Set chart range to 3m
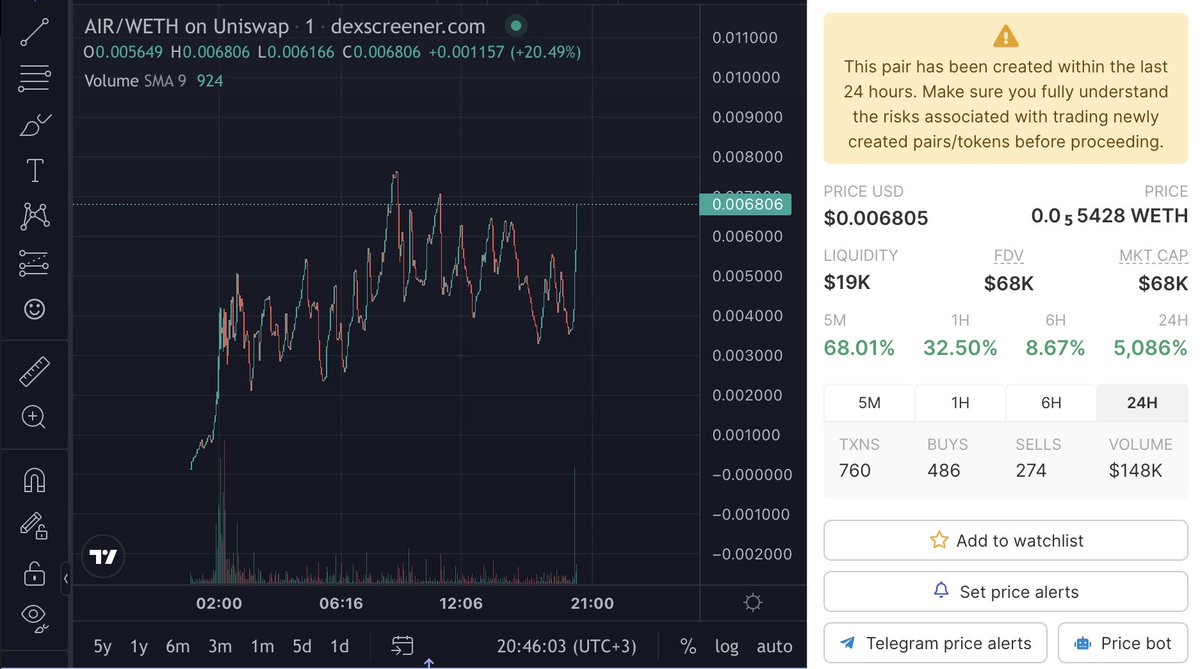This screenshot has height=669, width=1200. pos(220,646)
